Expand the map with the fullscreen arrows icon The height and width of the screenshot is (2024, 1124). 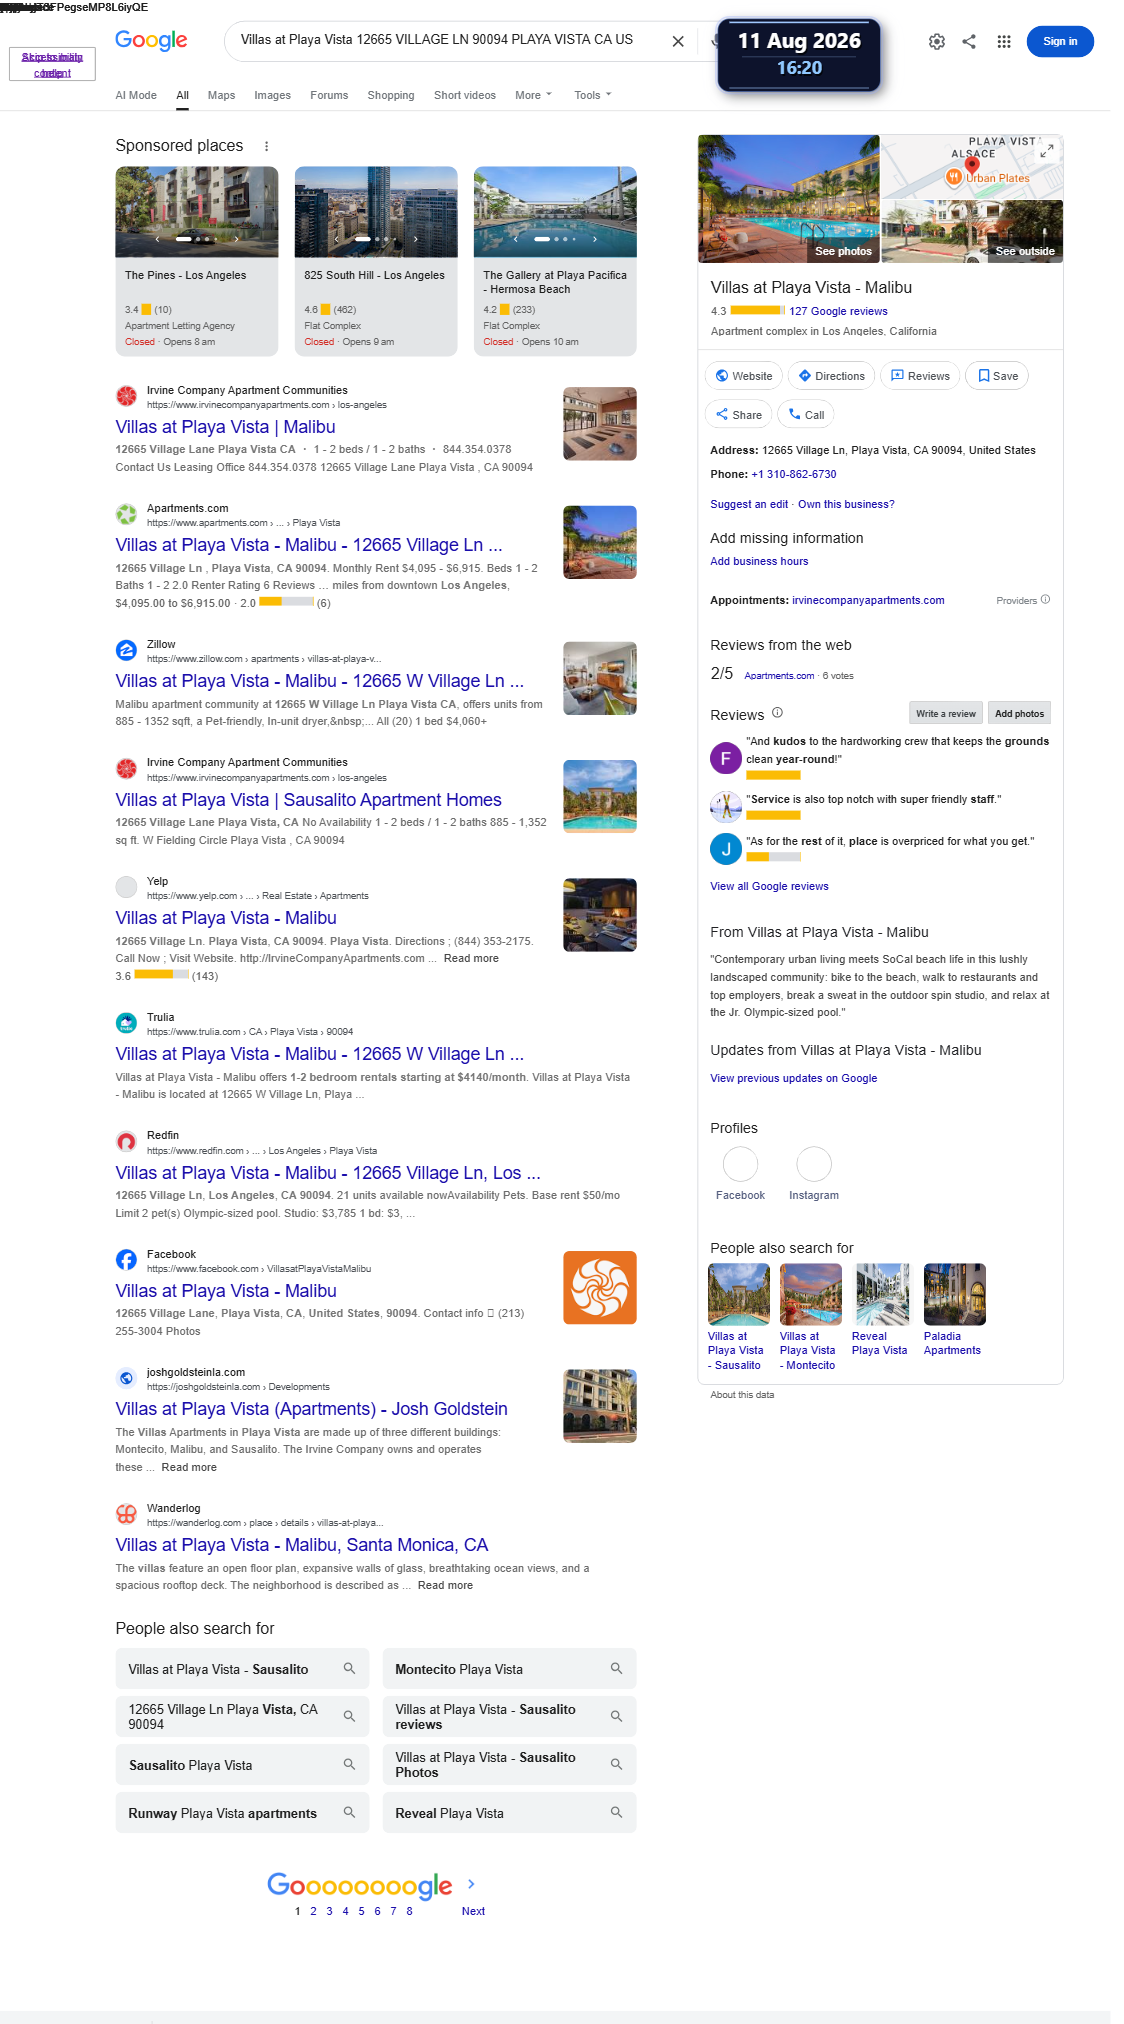pyautogui.click(x=1046, y=151)
